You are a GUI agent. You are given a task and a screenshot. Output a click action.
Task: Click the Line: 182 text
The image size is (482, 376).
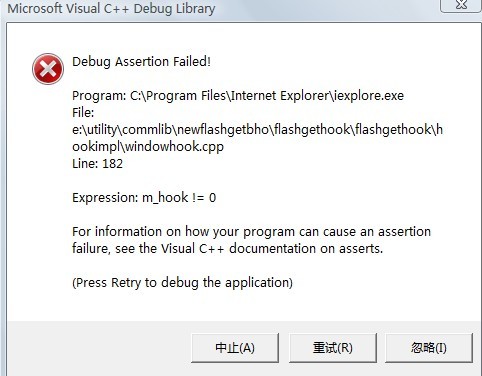tap(97, 164)
